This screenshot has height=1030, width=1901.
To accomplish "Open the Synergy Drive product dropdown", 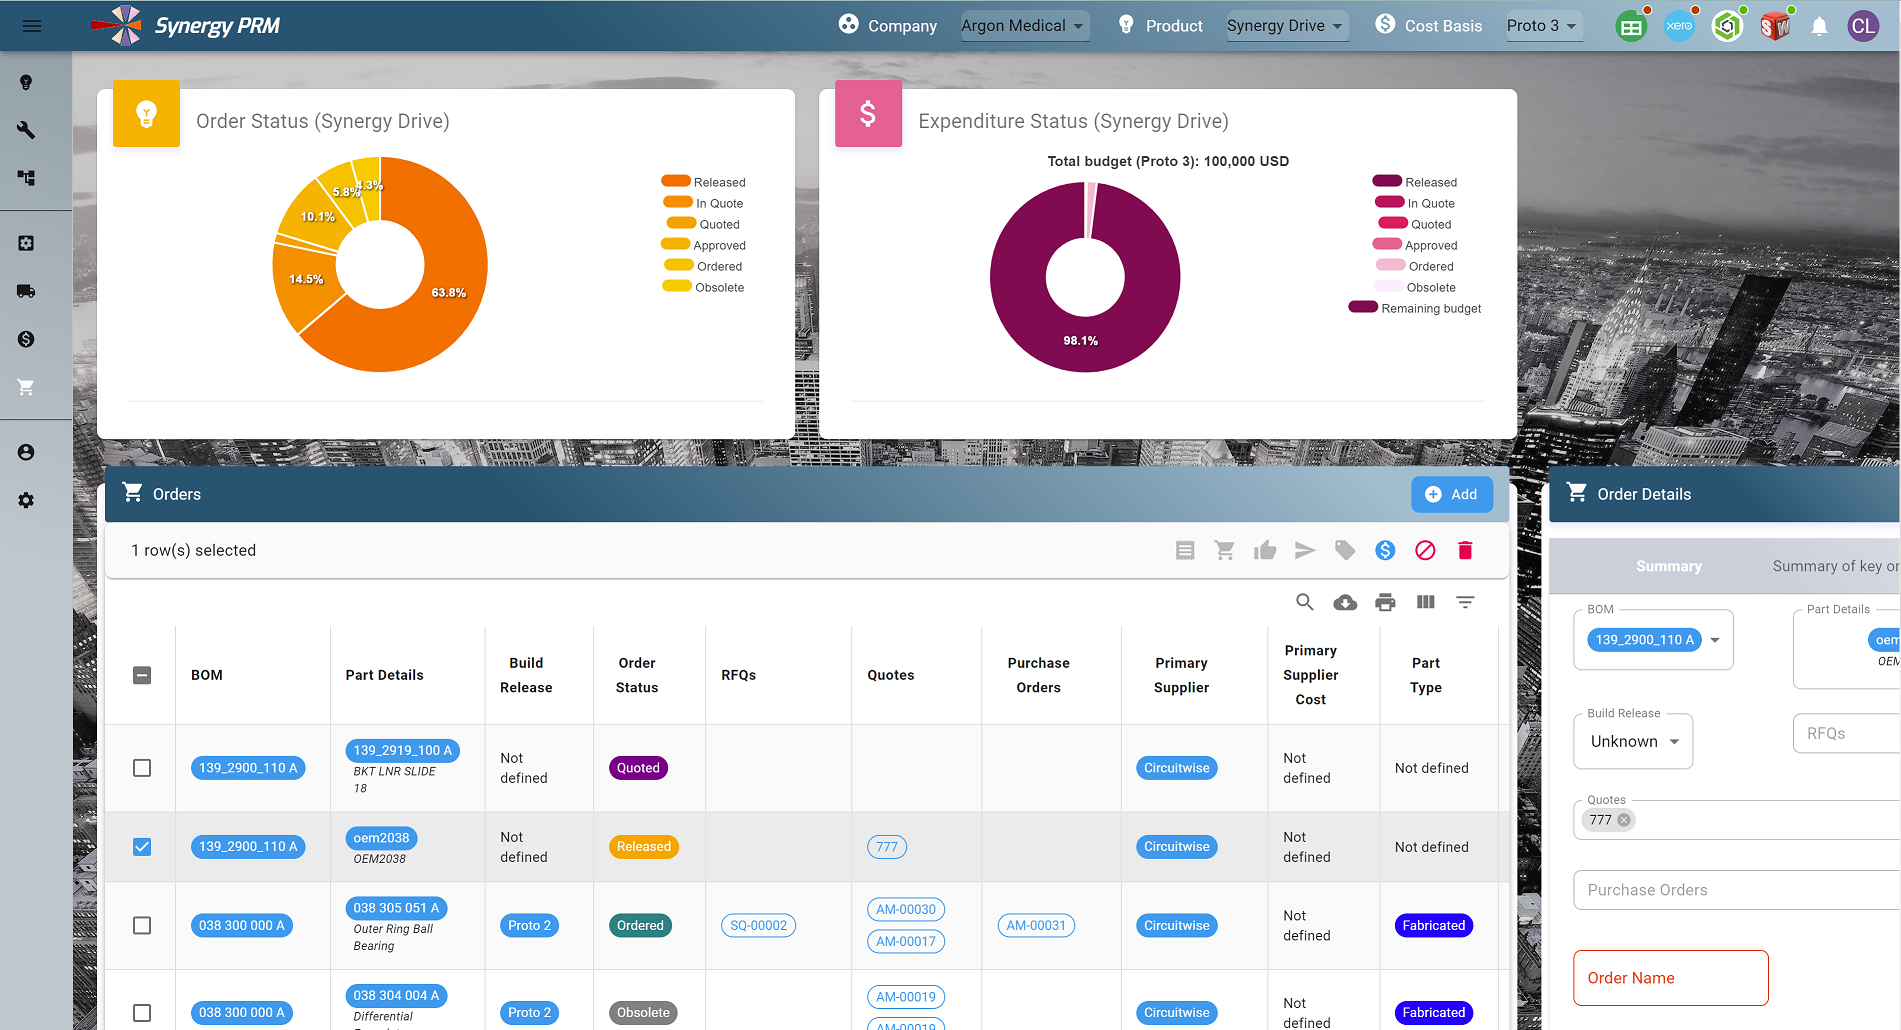I will coord(1286,26).
